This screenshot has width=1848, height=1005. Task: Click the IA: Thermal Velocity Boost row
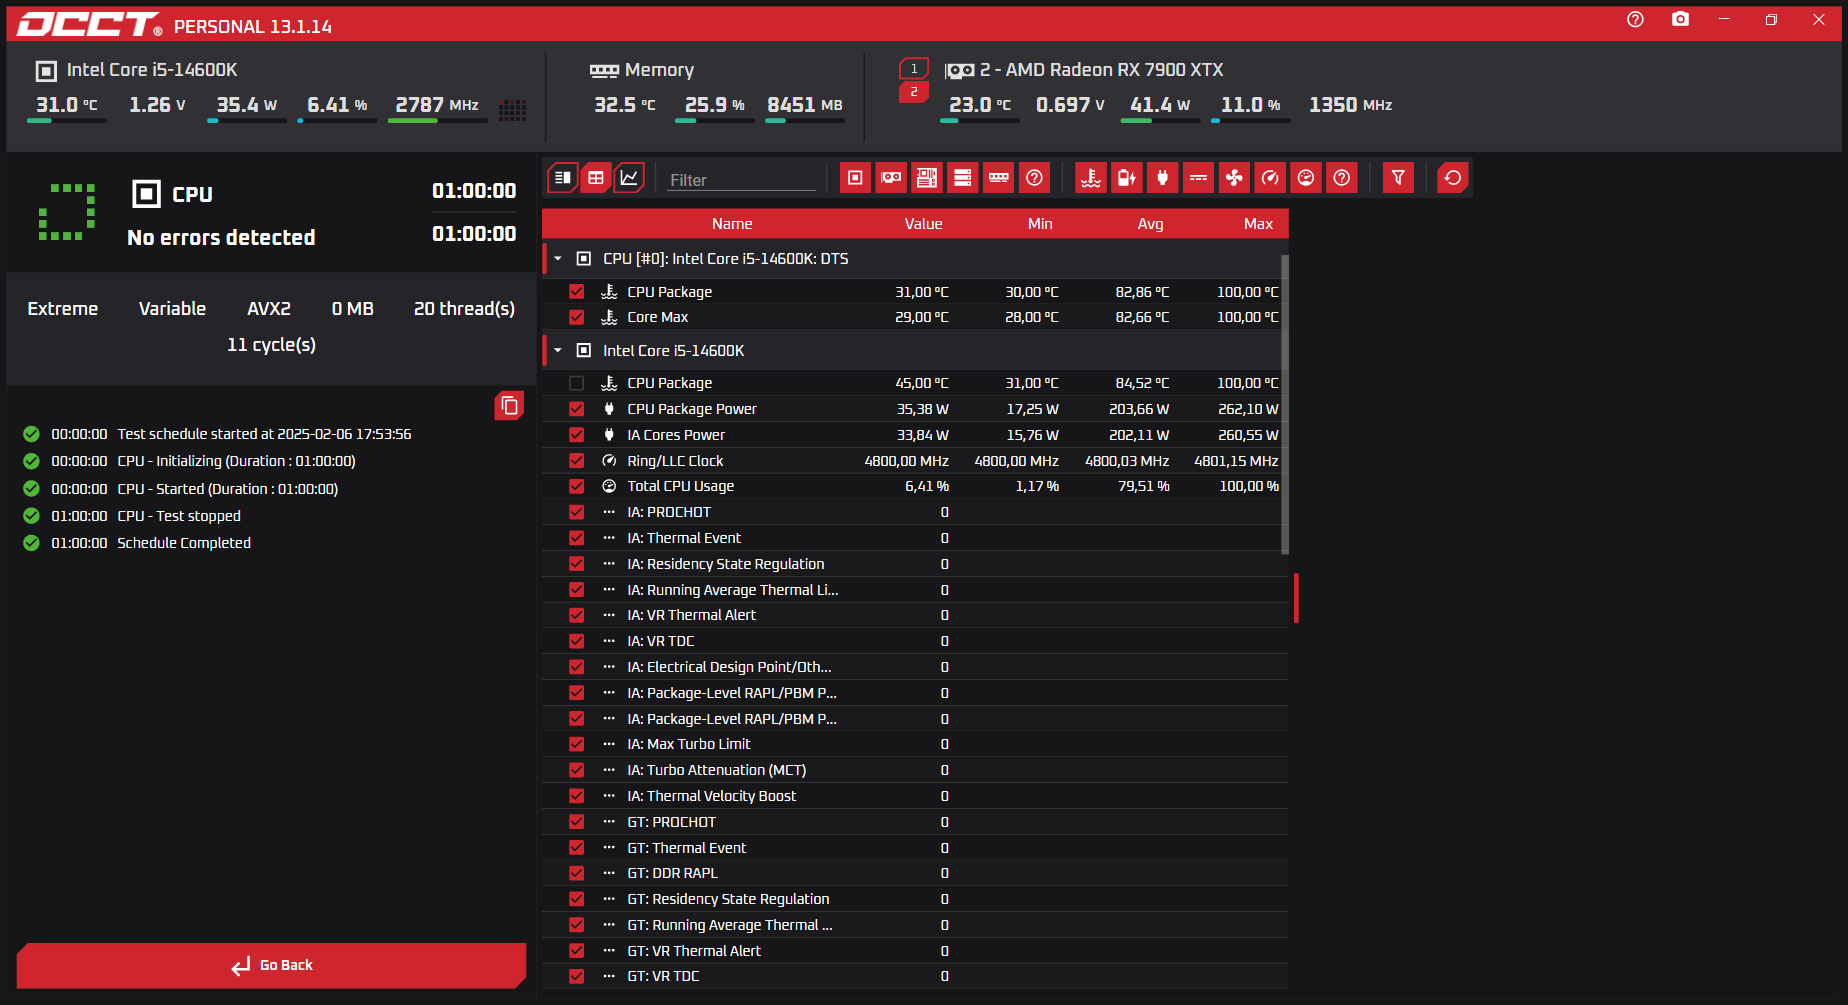(915, 796)
